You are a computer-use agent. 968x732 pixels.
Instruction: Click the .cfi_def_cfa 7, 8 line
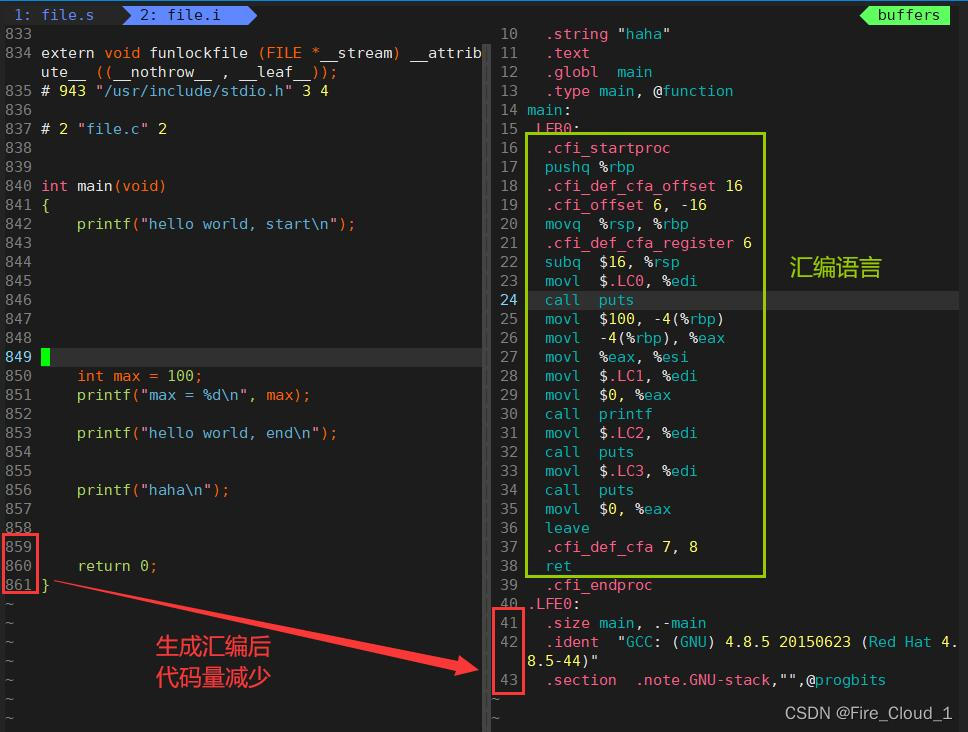tap(621, 547)
